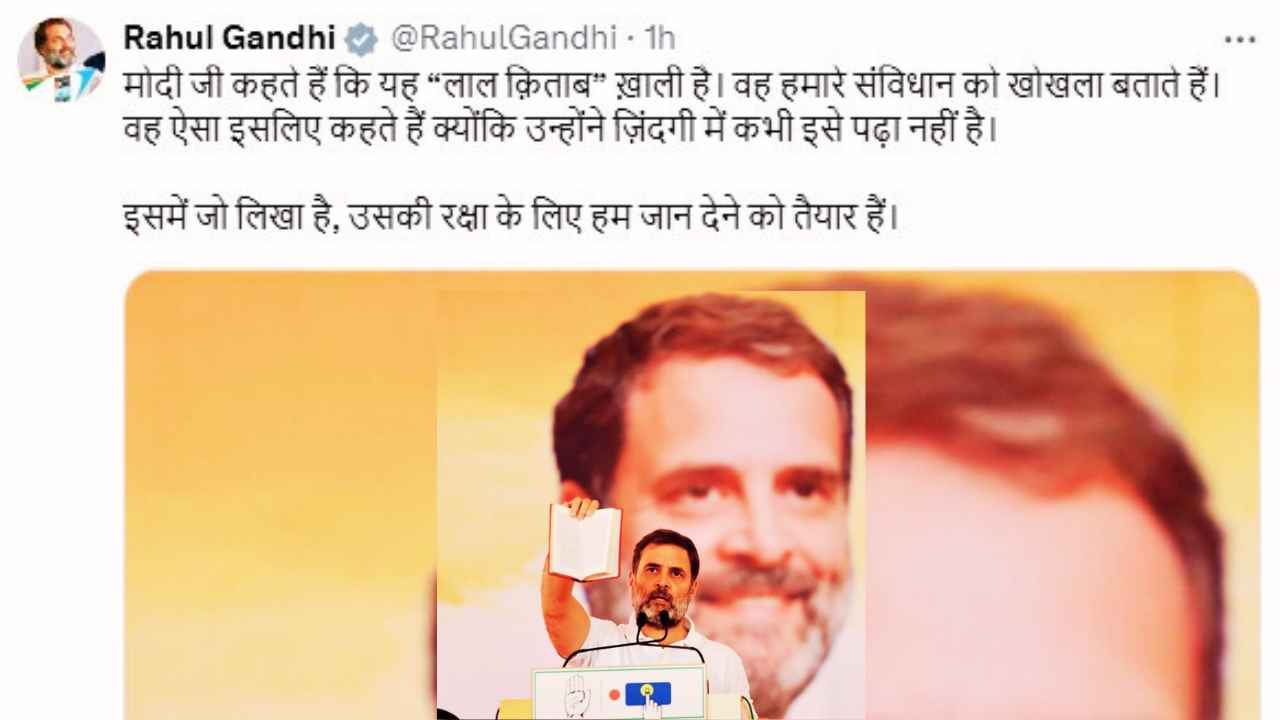Click the blue verified badge

[361, 40]
